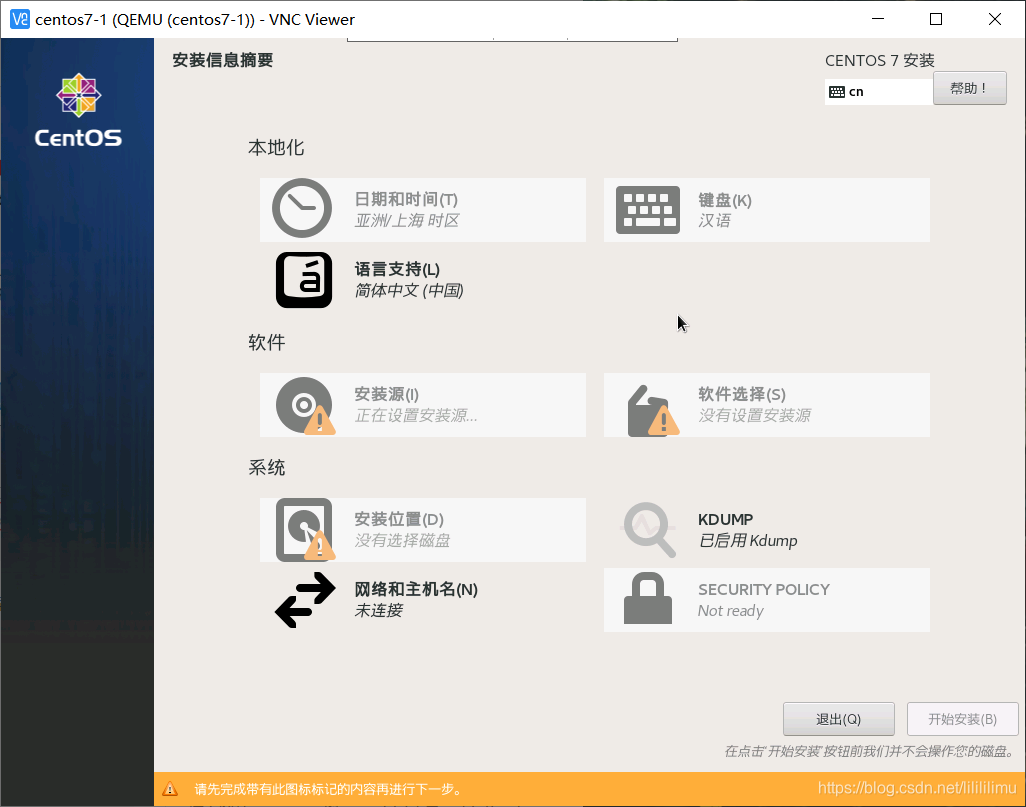Click status text 没有设置安装源
This screenshot has width=1026, height=807.
coord(754,416)
